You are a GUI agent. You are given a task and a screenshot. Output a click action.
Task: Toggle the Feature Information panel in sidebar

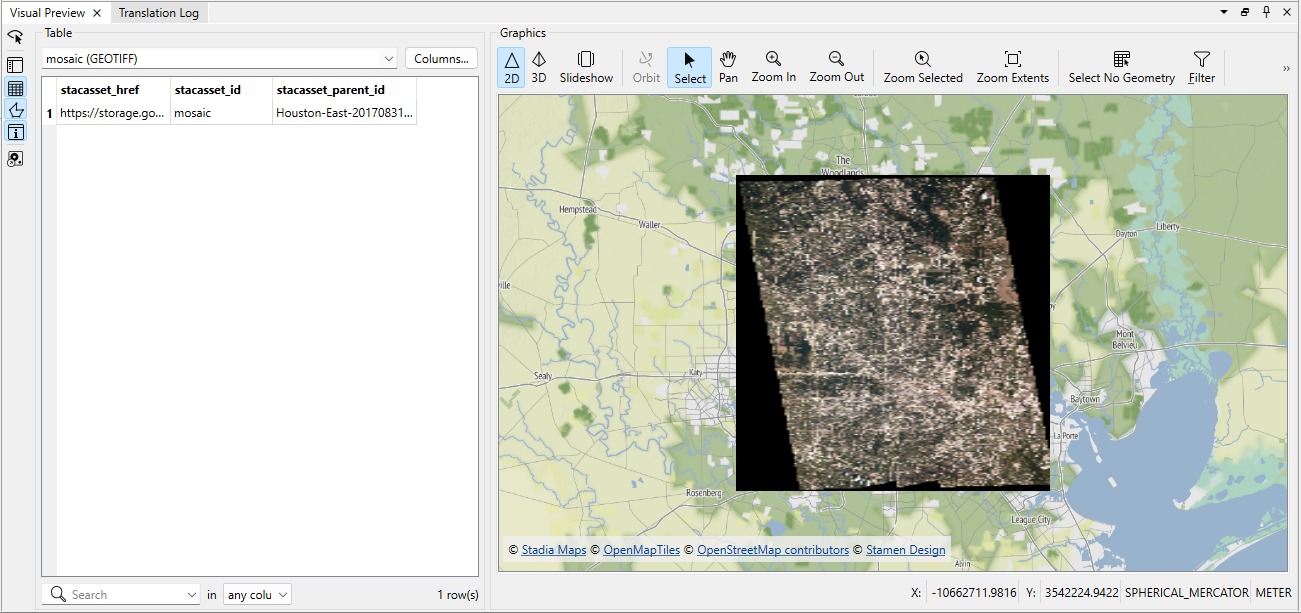(x=15, y=133)
